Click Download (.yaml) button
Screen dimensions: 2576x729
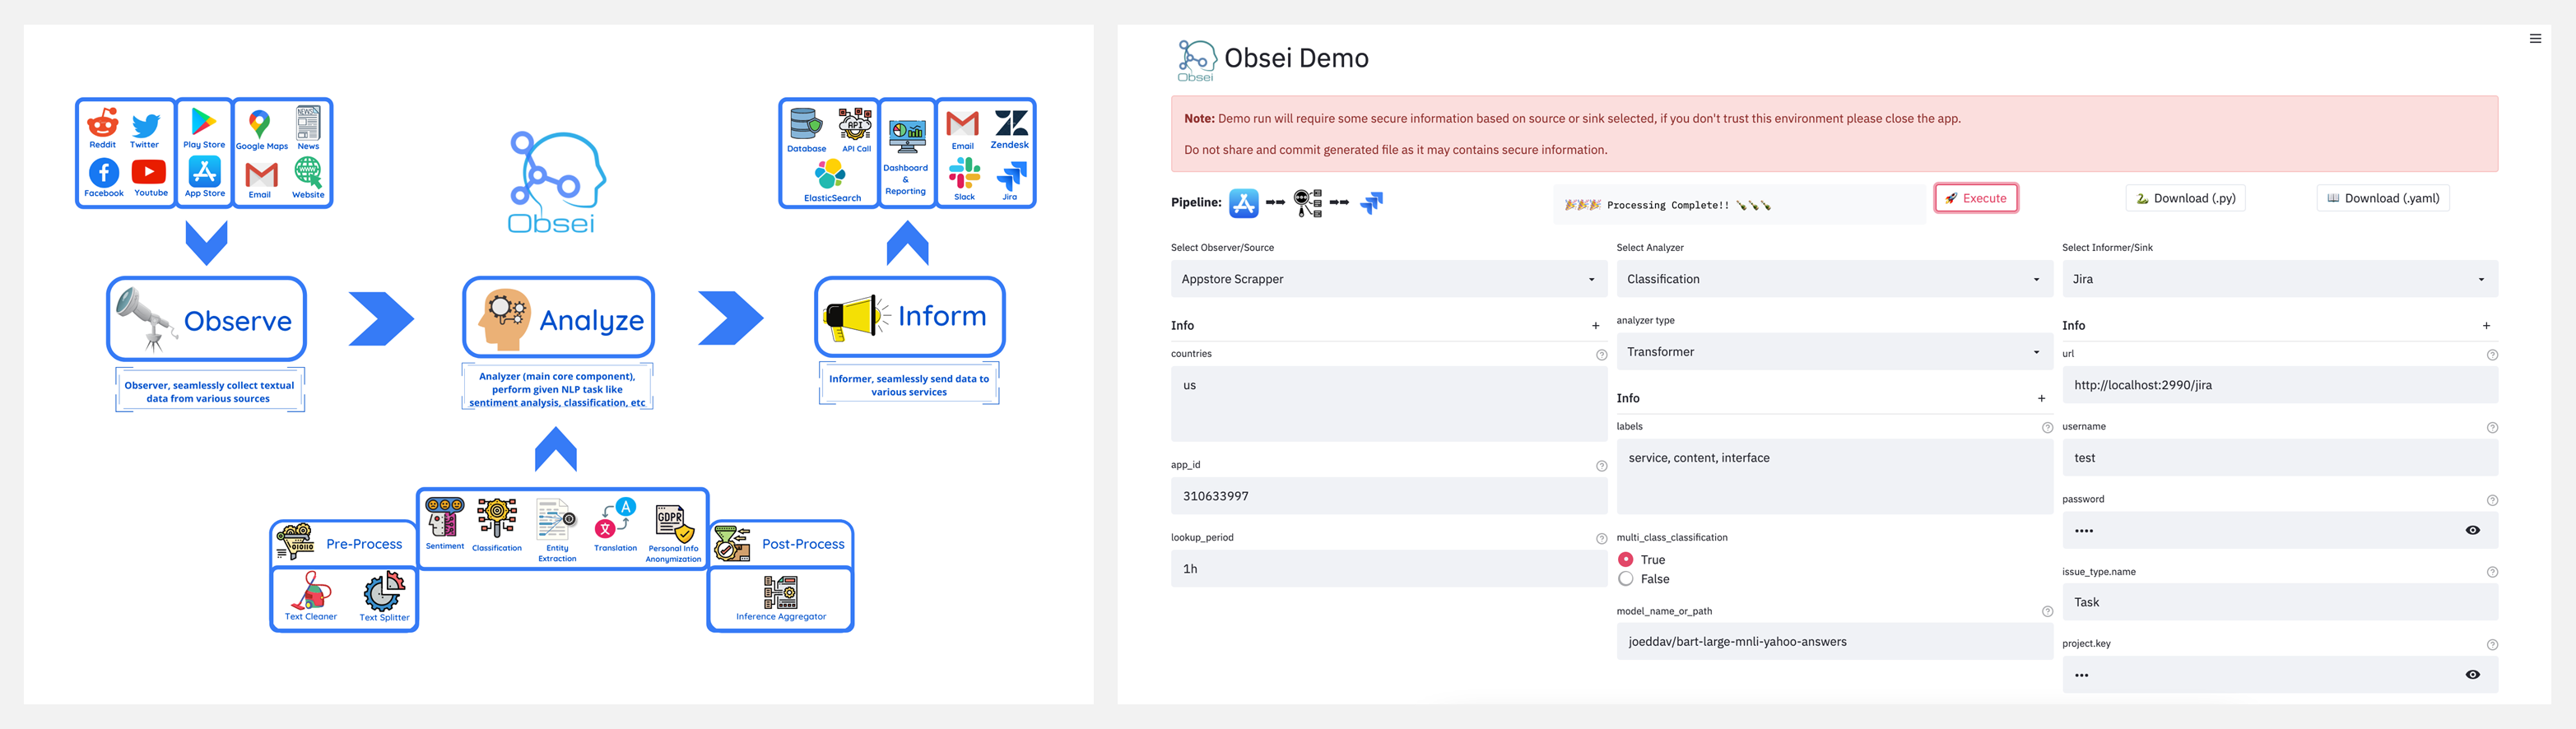(x=2382, y=198)
